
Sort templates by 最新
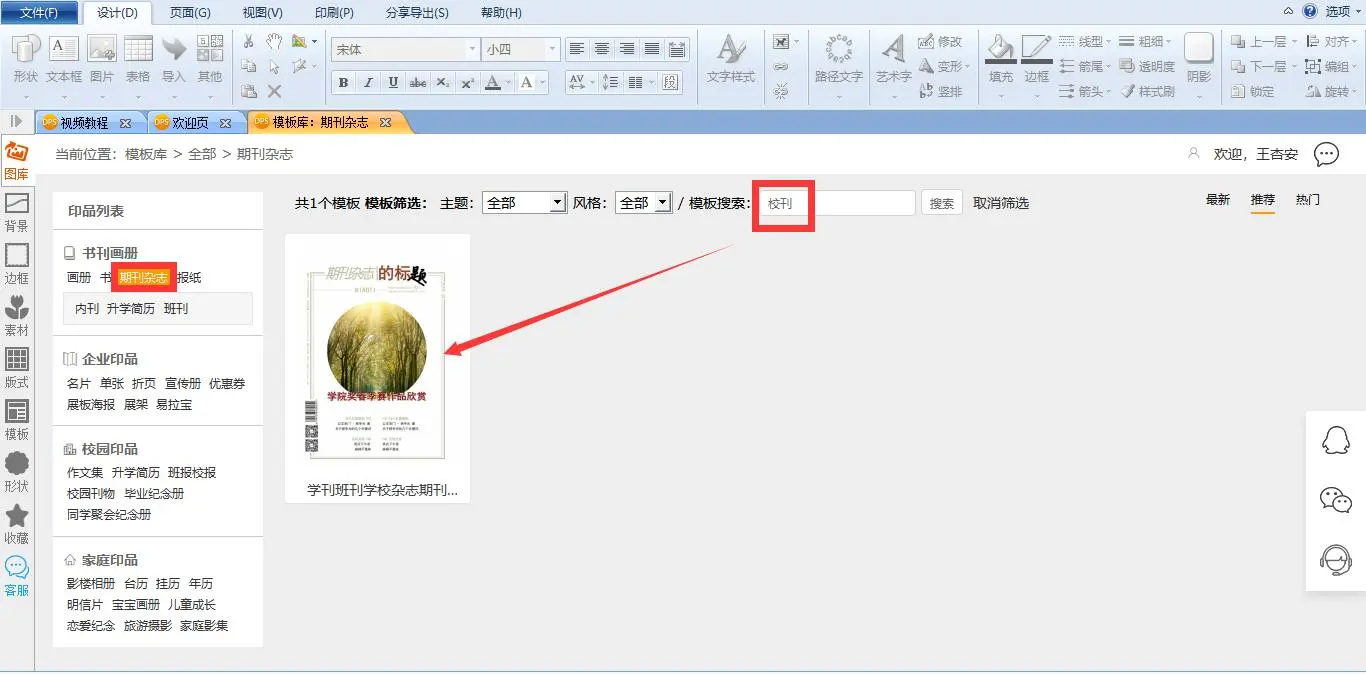point(1218,200)
